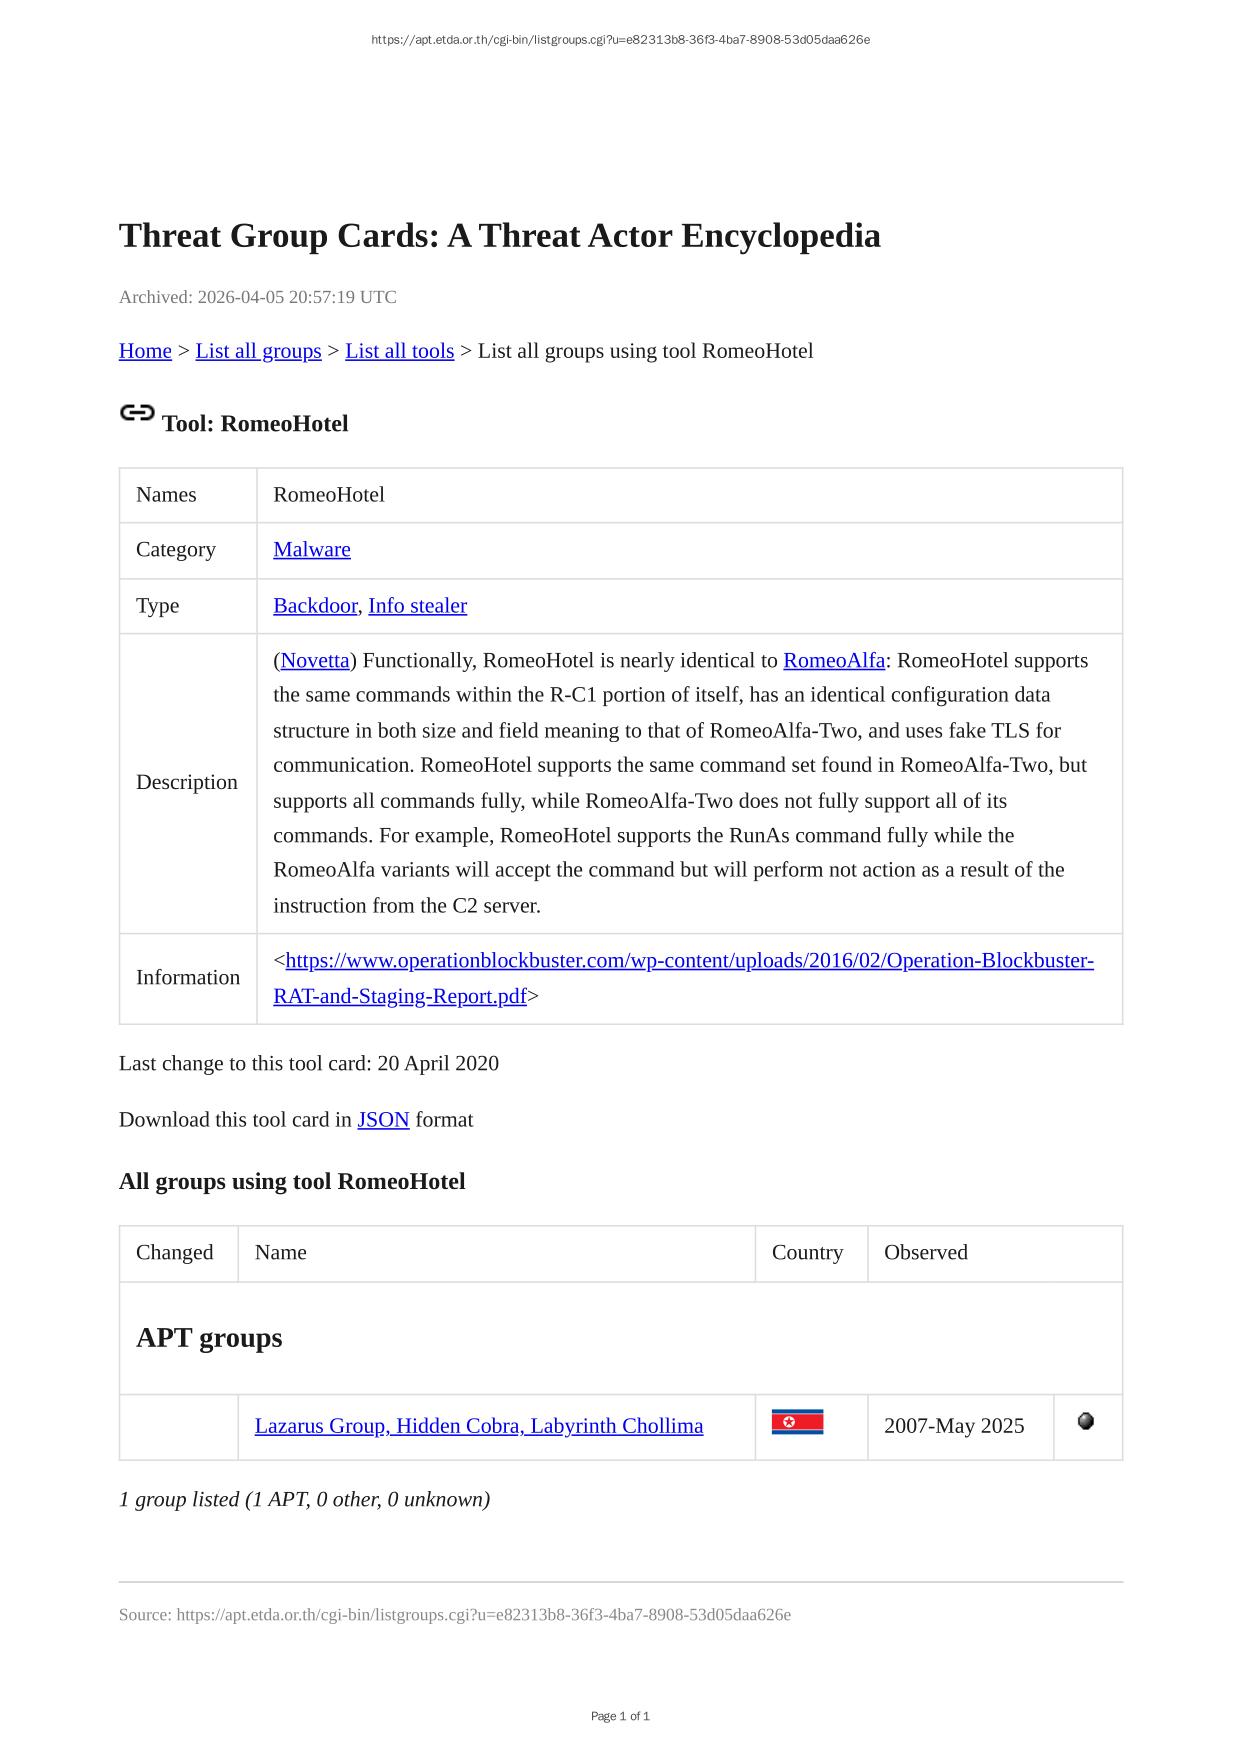
Task: Follow the Malware category link
Action: click(x=312, y=549)
